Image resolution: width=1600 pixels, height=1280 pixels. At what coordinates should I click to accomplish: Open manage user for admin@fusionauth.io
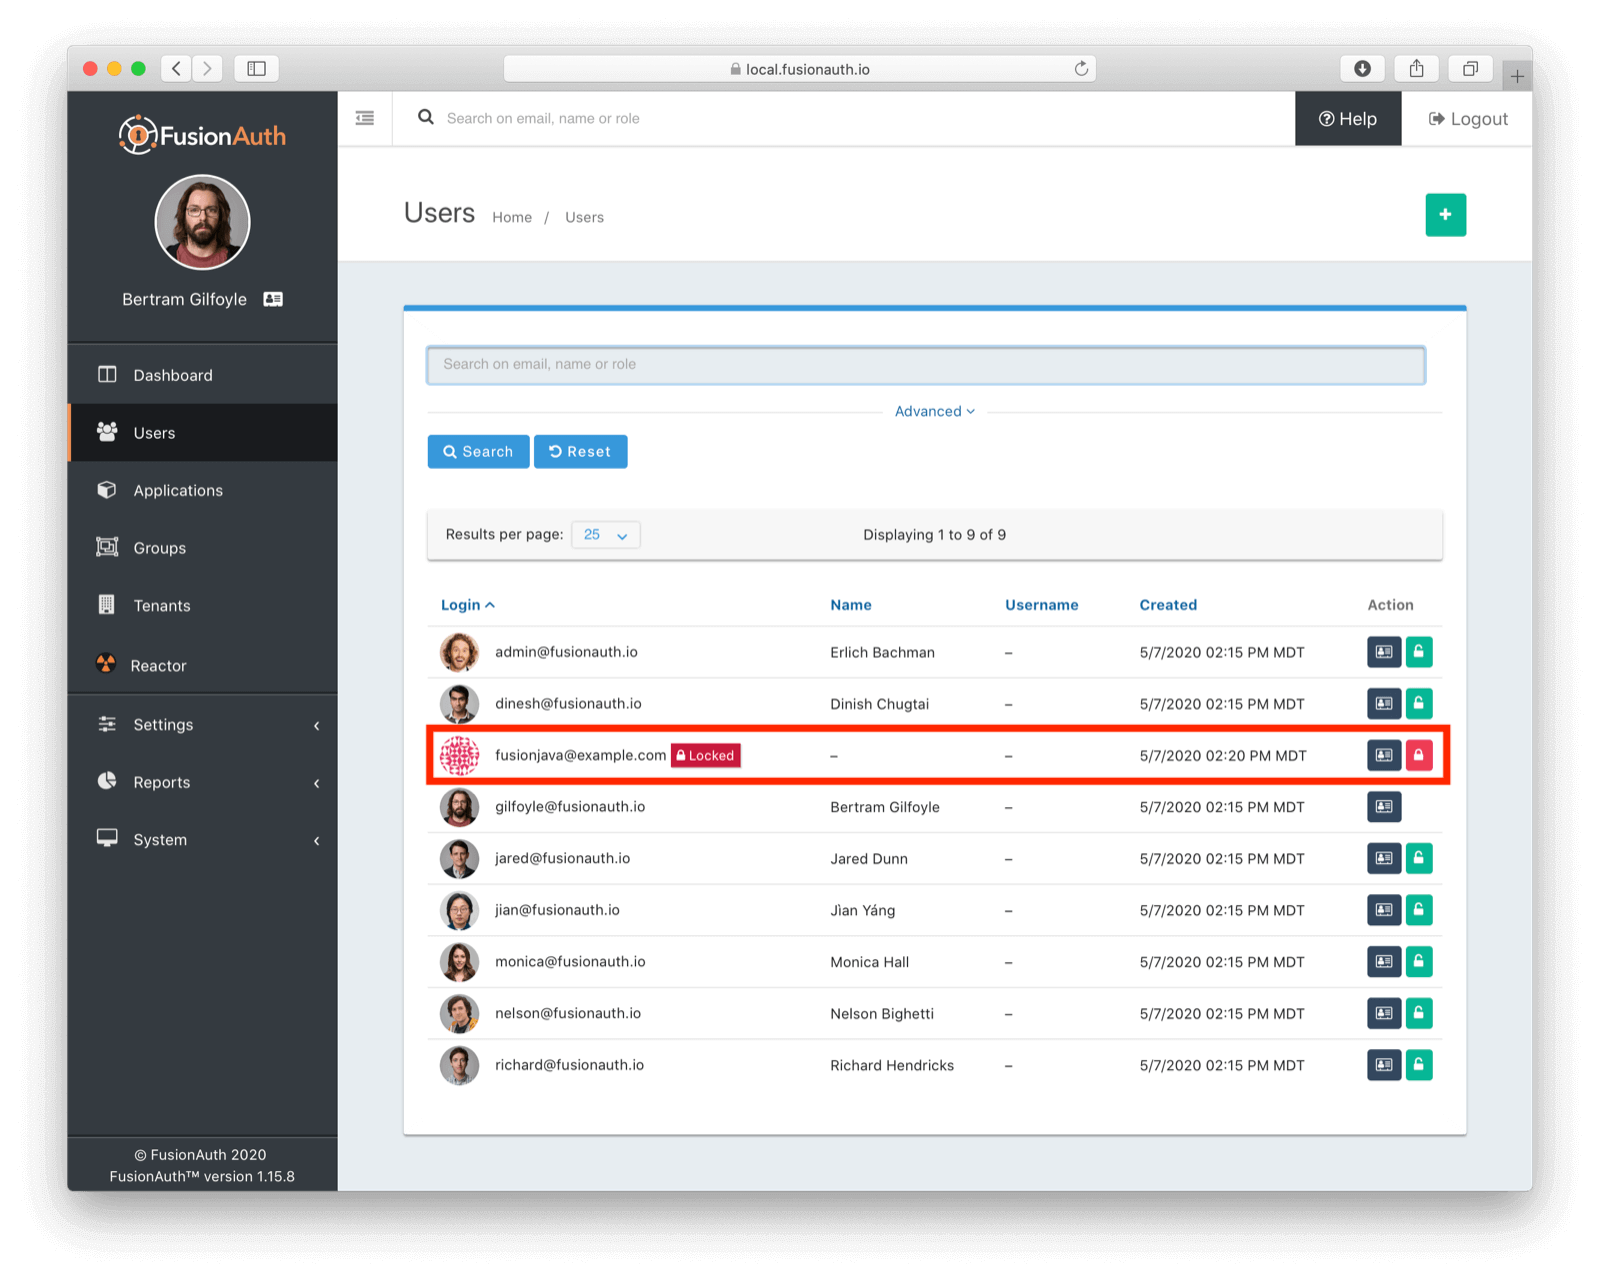pyautogui.click(x=1384, y=652)
